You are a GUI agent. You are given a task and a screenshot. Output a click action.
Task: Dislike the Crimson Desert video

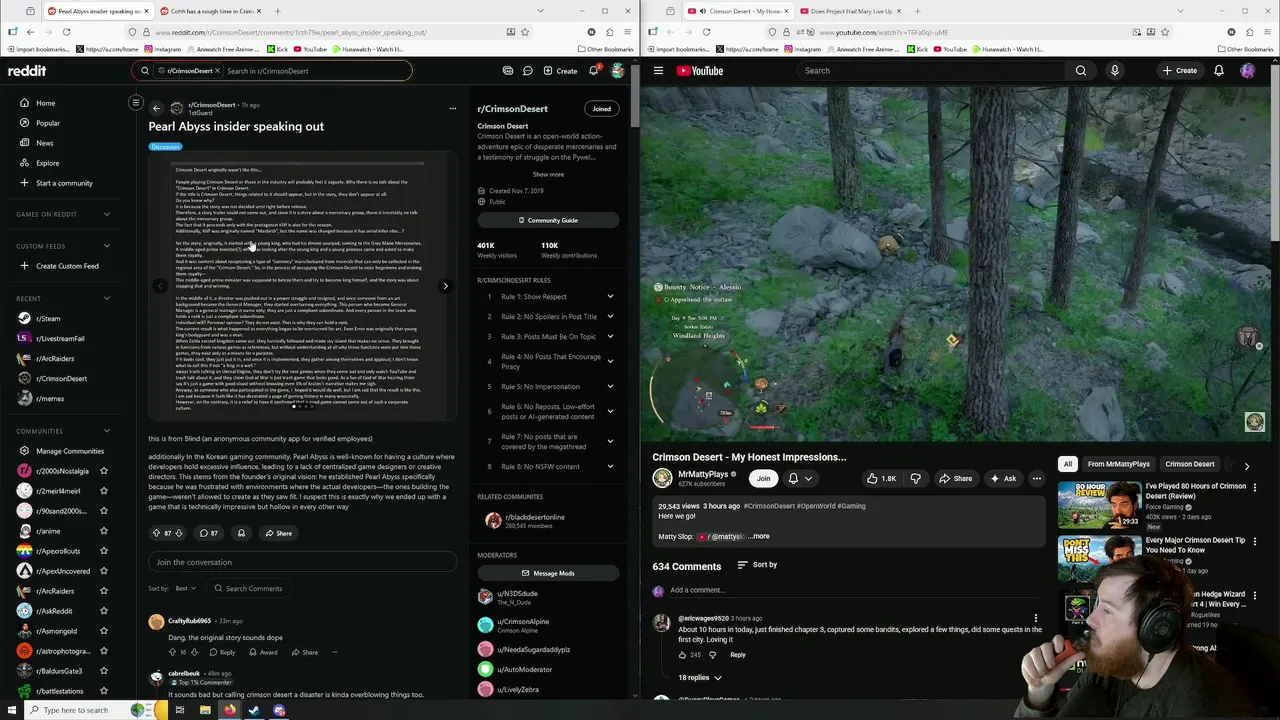tap(914, 478)
